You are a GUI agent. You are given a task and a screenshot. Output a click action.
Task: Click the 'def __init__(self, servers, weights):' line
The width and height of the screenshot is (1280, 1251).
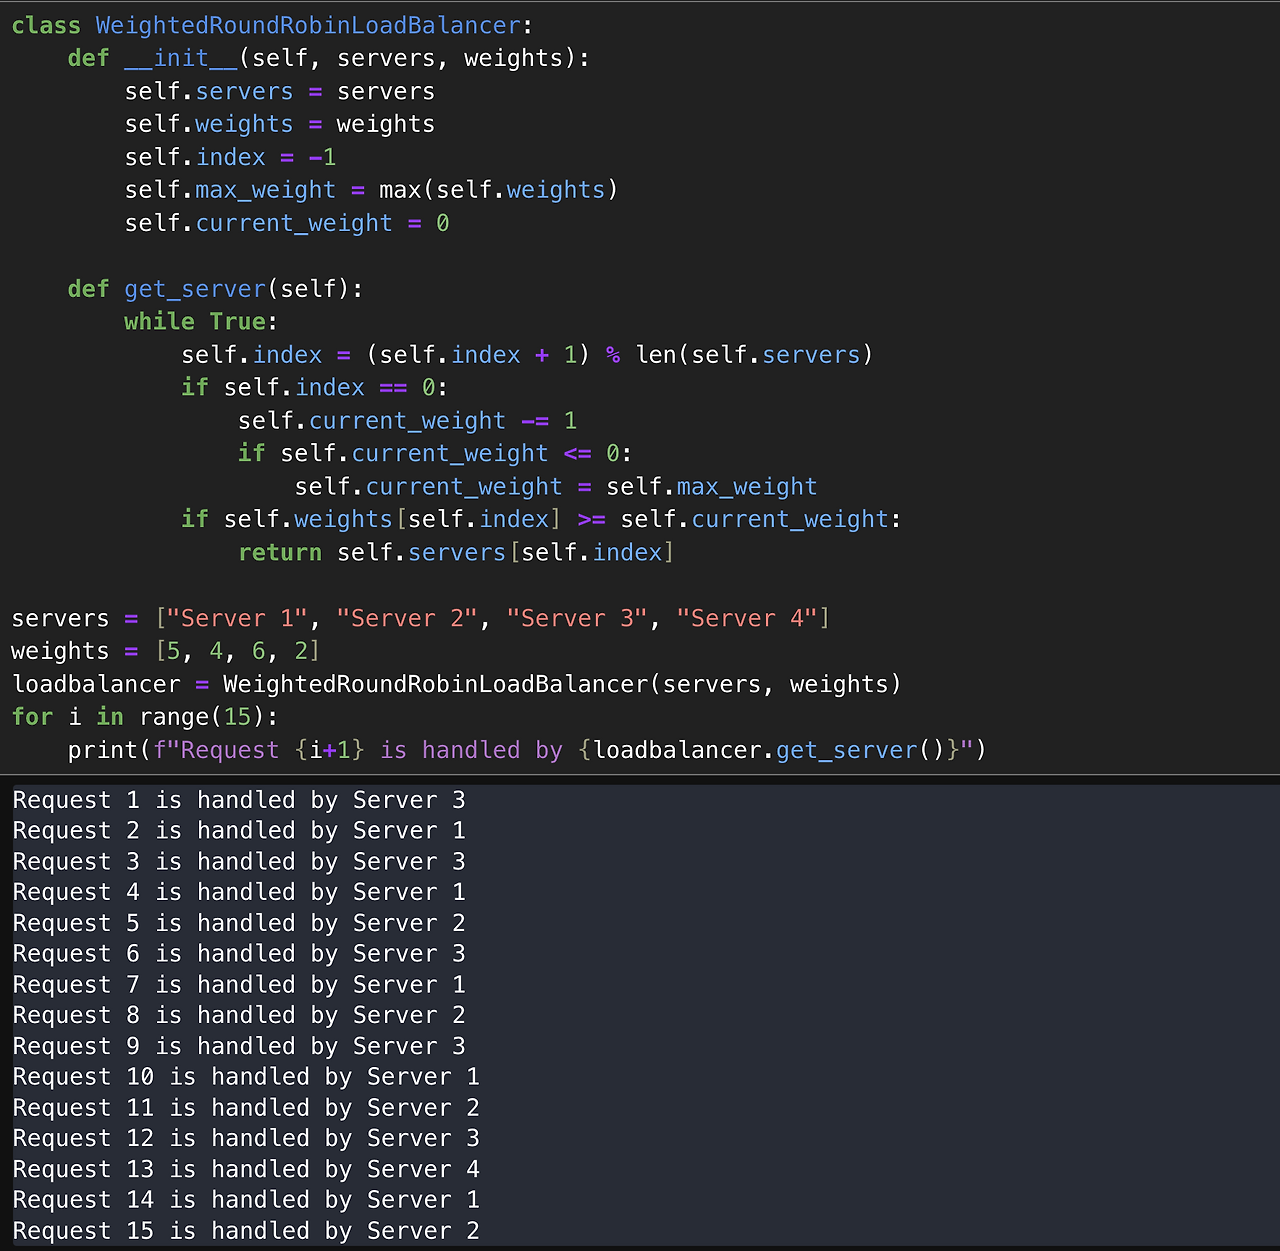coord(329,58)
